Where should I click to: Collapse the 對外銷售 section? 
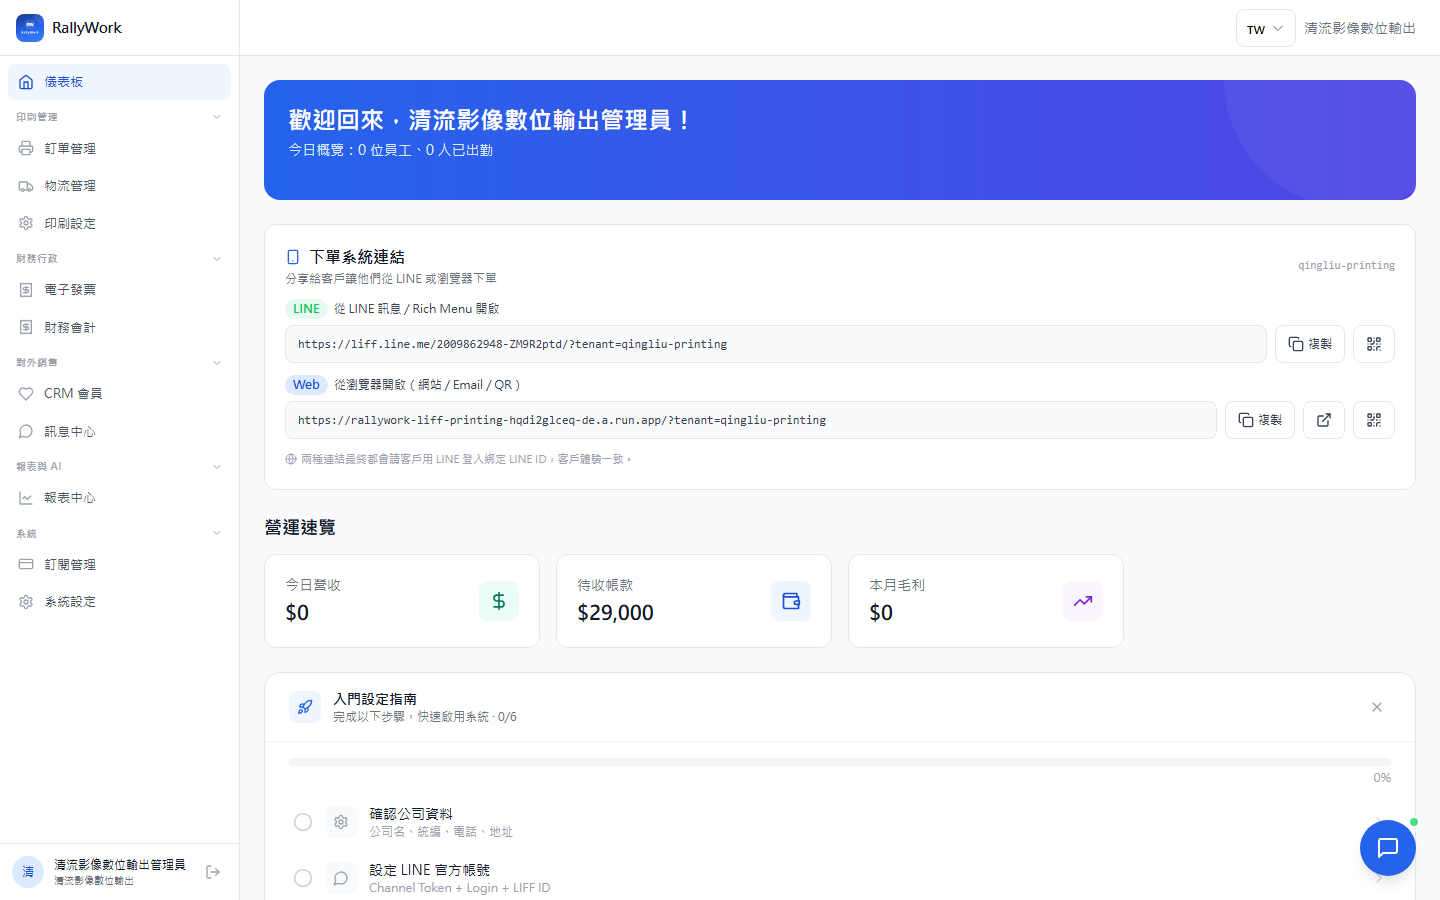coord(217,363)
